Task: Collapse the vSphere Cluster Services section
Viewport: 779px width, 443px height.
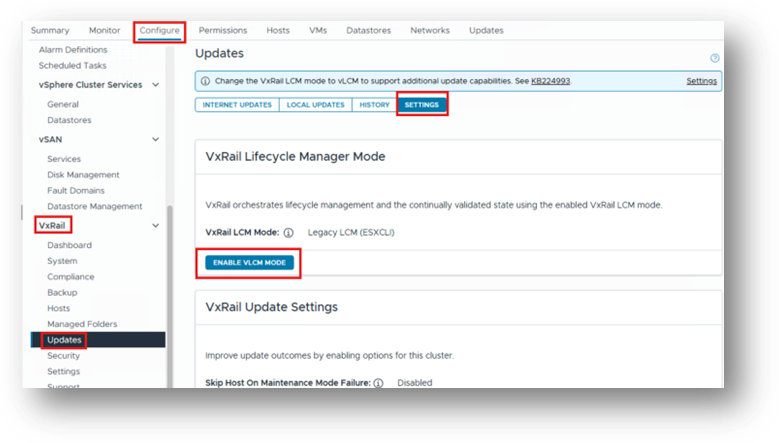Action: (156, 85)
